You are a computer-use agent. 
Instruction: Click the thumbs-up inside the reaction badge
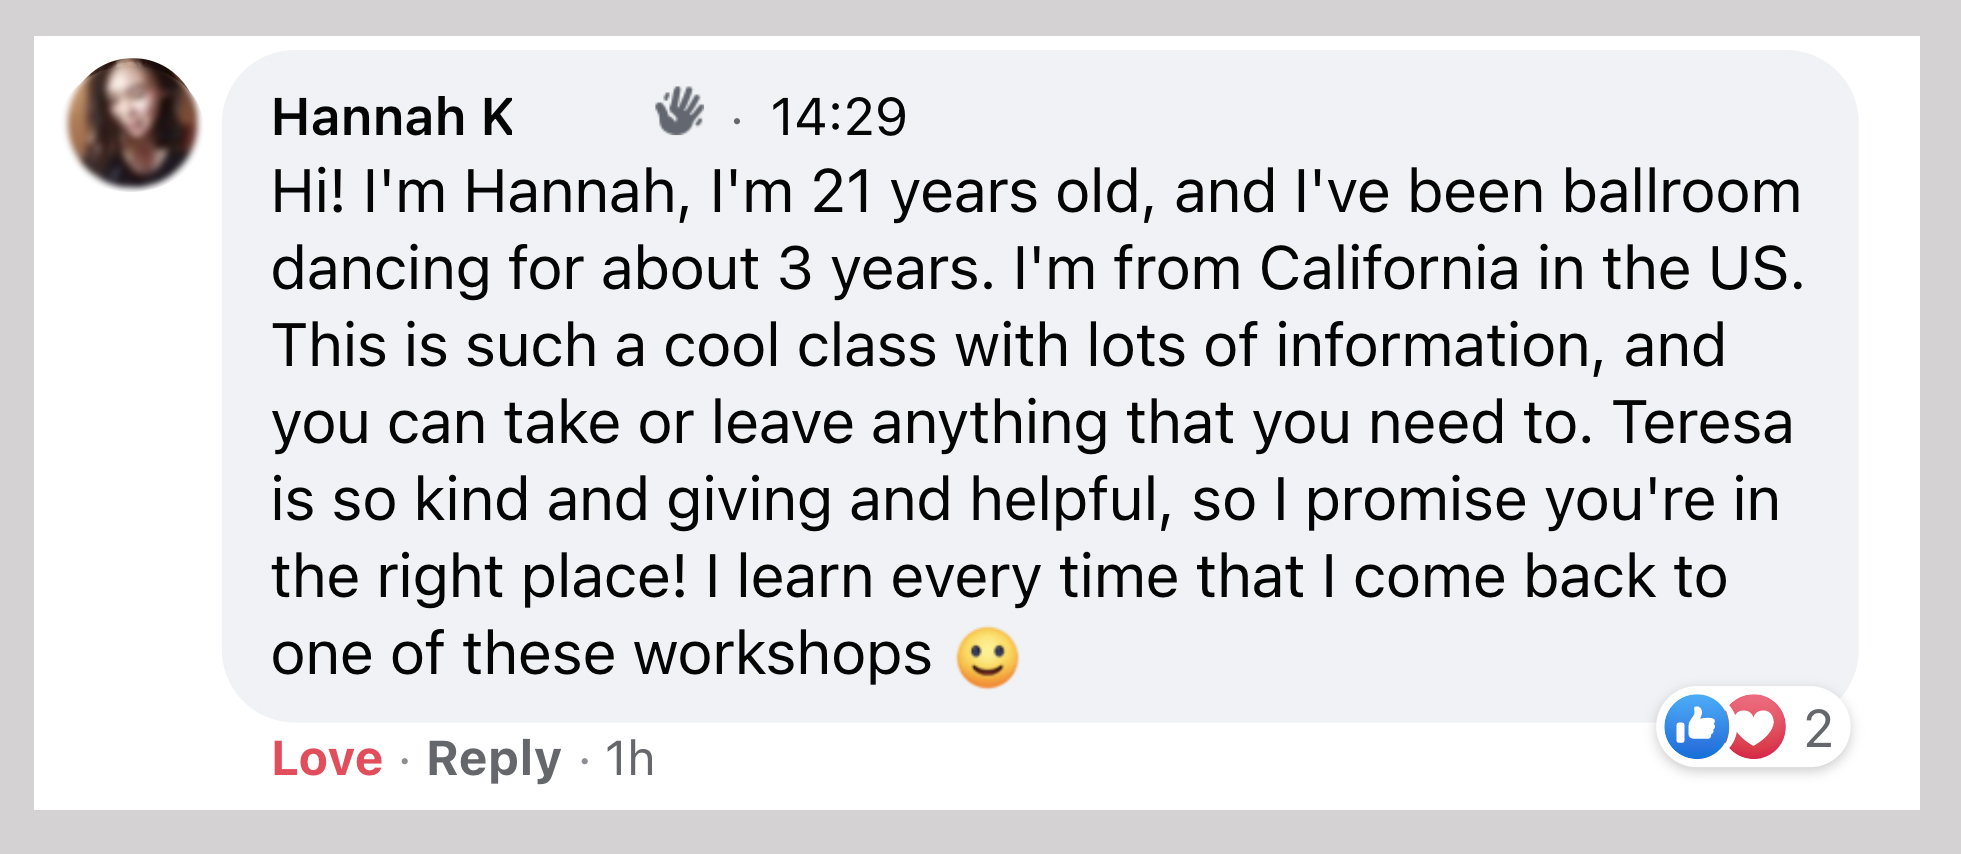point(1698,728)
